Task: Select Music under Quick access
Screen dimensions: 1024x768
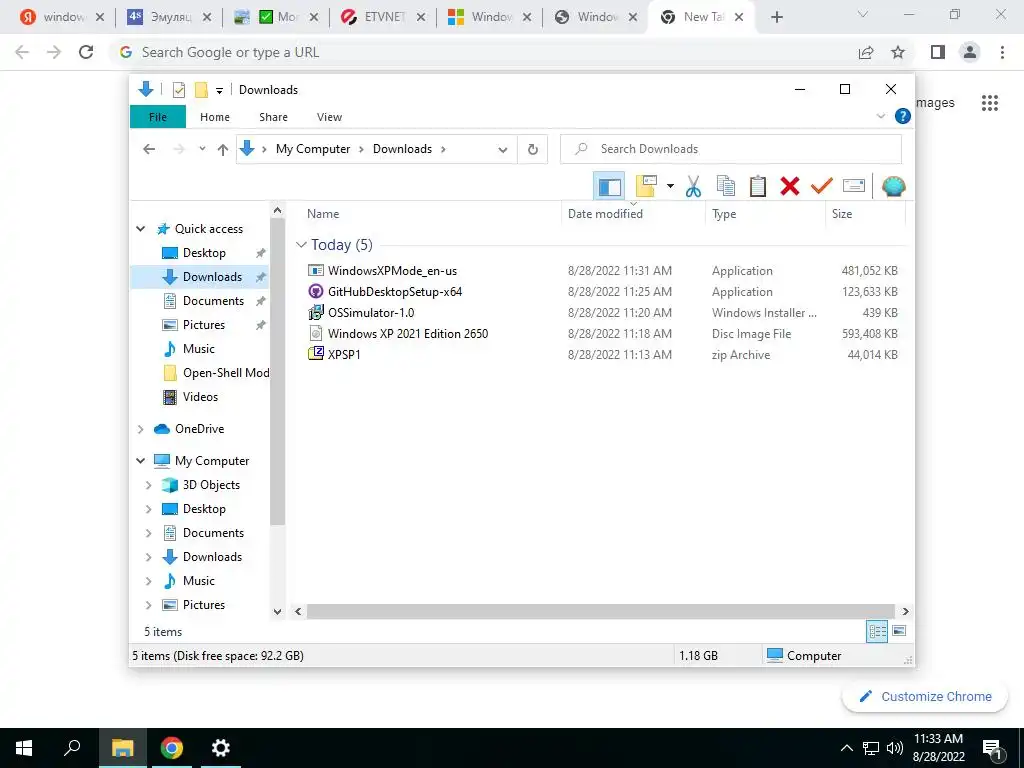Action: [199, 349]
